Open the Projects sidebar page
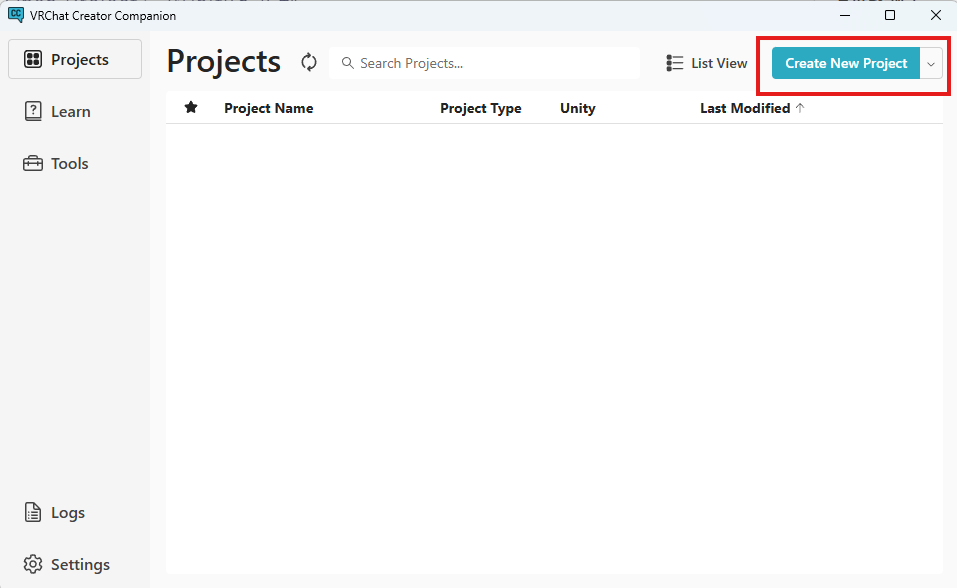Image resolution: width=957 pixels, height=588 pixels. click(75, 59)
